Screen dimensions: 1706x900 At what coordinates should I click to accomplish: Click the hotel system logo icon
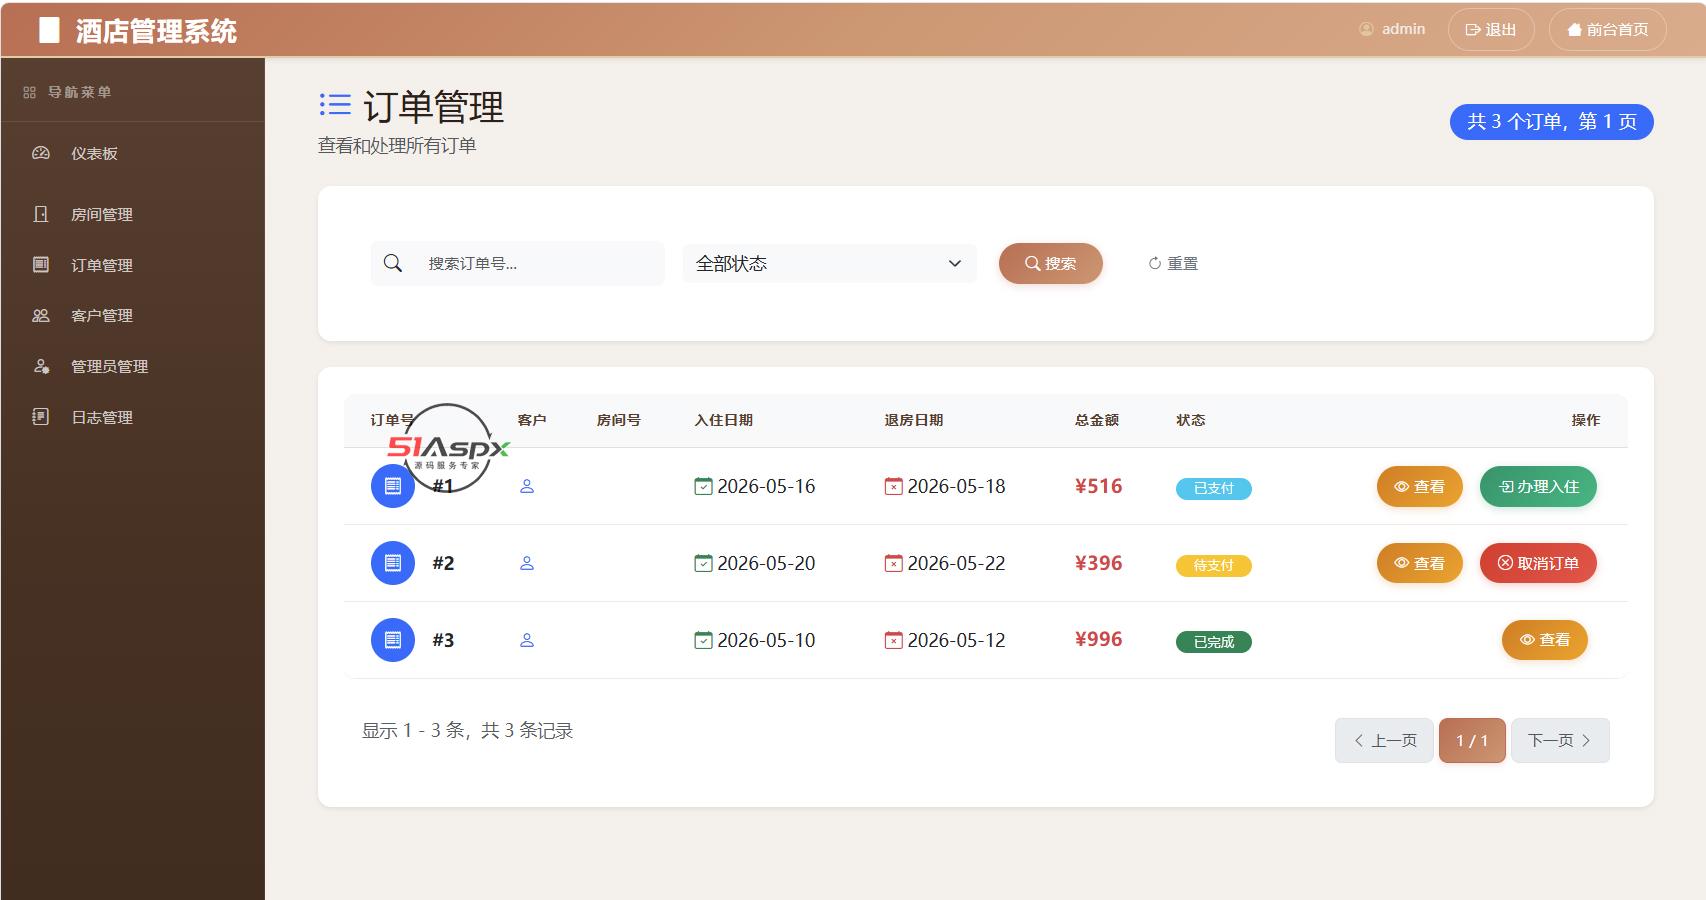tap(50, 31)
